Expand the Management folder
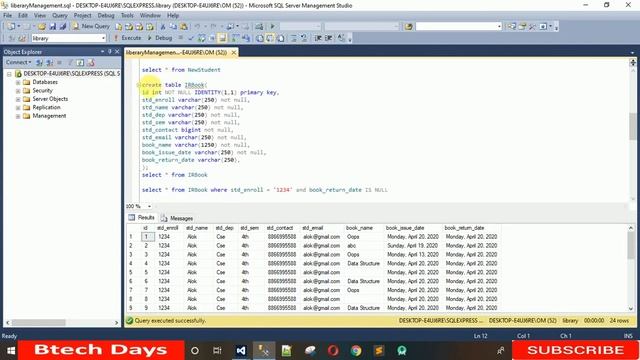The height and width of the screenshot is (360, 640). coord(18,116)
